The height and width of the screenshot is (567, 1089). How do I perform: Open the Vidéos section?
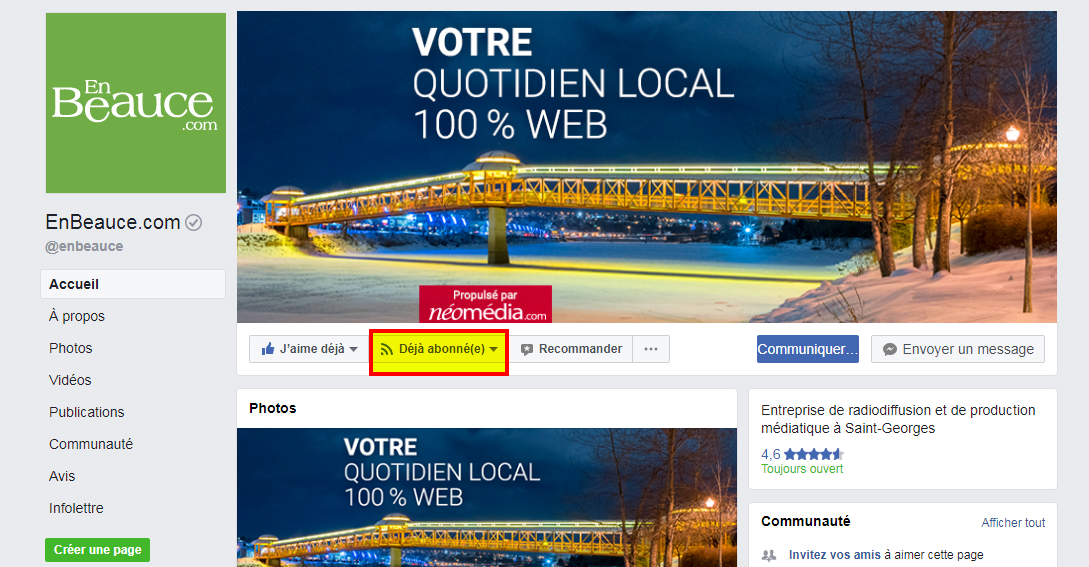[69, 380]
